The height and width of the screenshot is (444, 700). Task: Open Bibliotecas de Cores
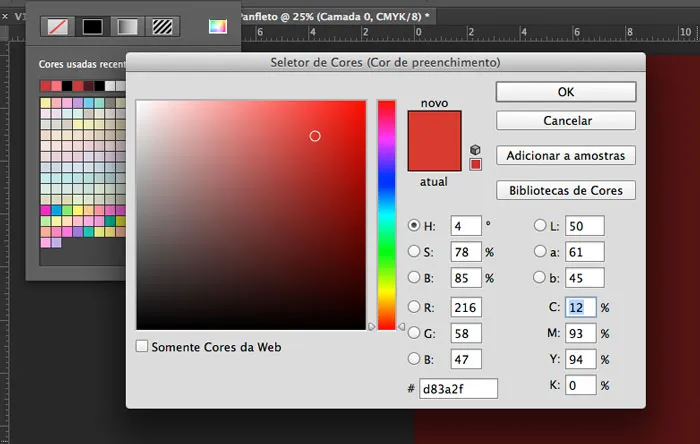coord(566,190)
